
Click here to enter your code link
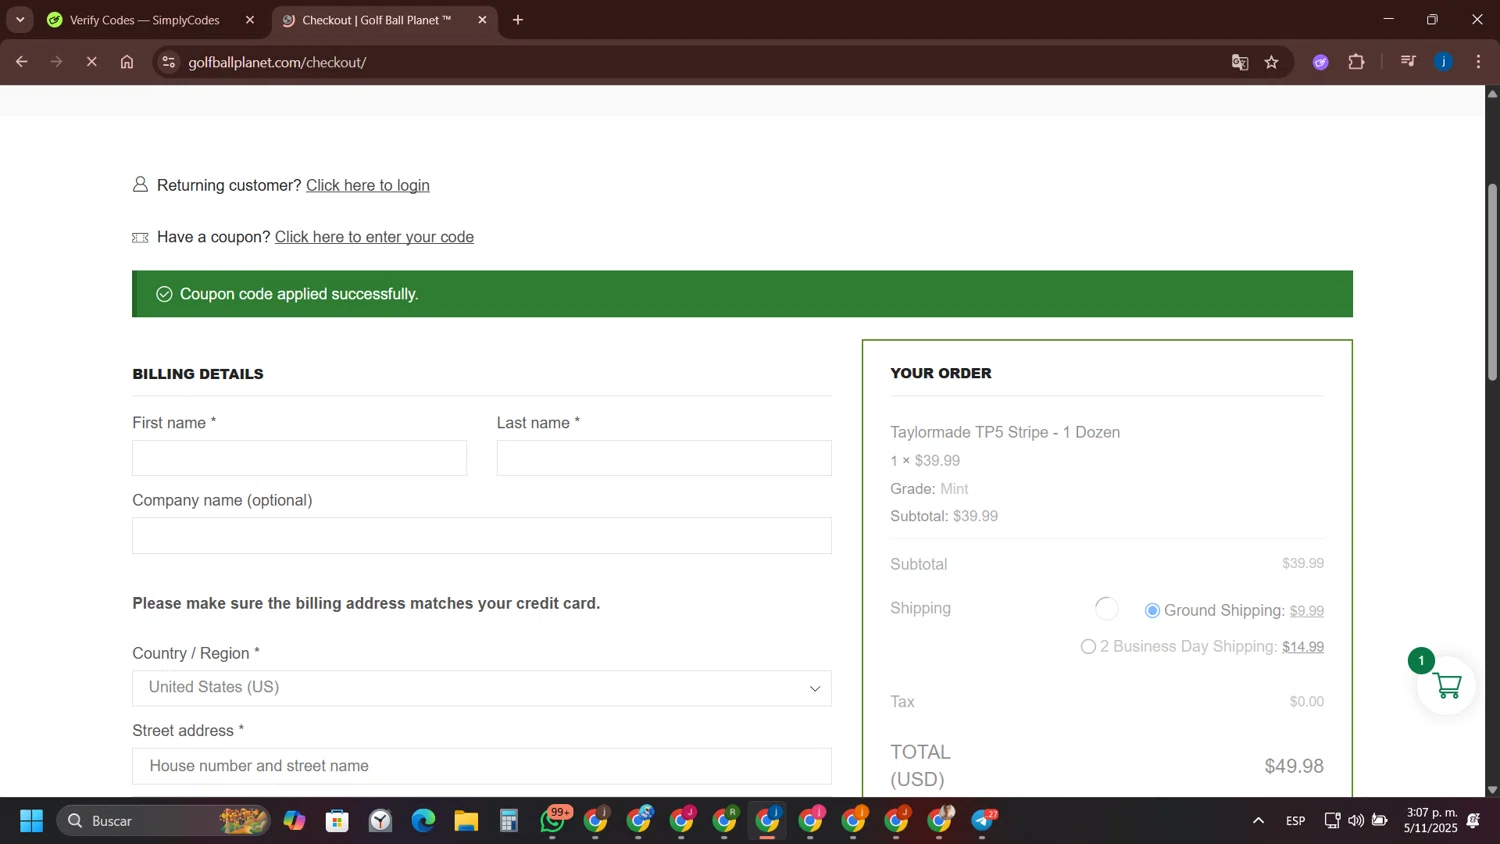coord(374,237)
